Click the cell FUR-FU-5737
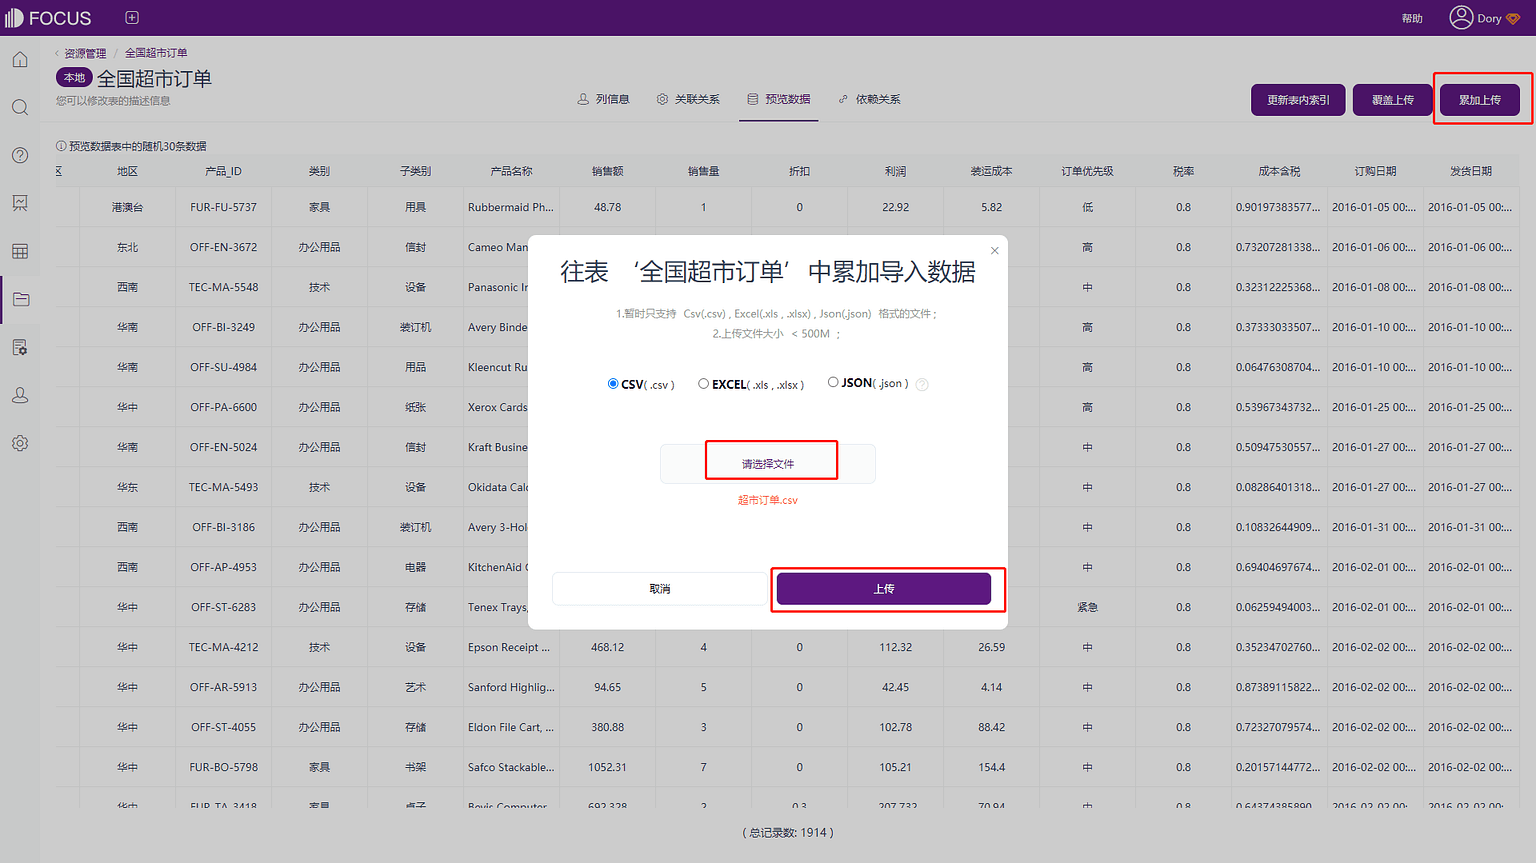1536x863 pixels. (224, 207)
